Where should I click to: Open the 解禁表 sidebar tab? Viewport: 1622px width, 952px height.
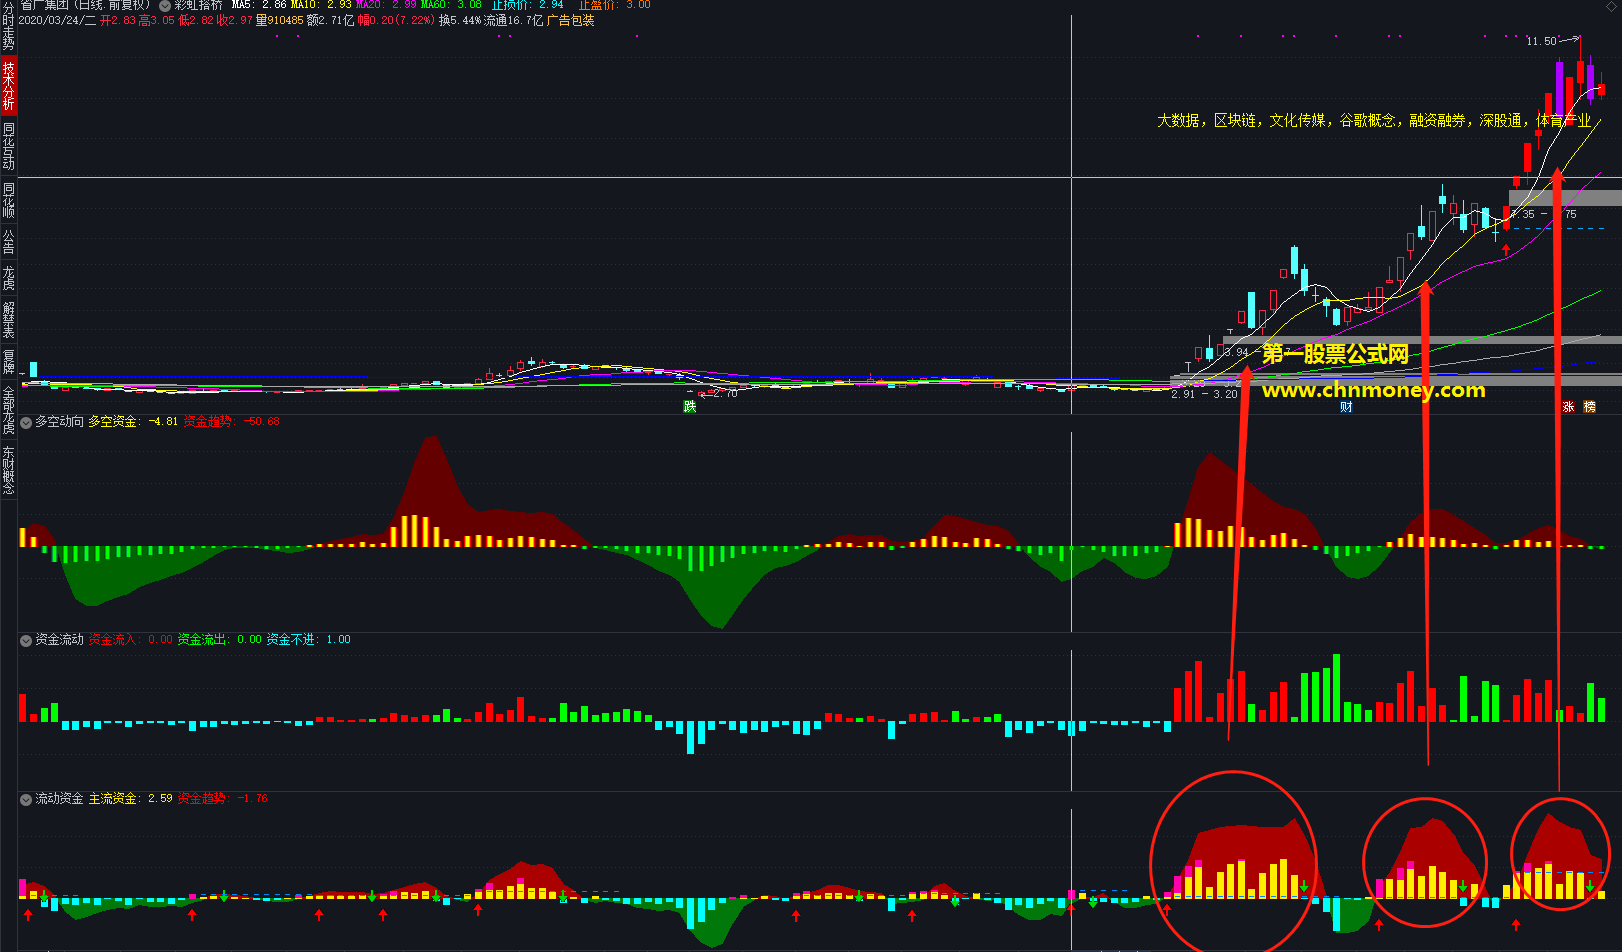tap(8, 320)
